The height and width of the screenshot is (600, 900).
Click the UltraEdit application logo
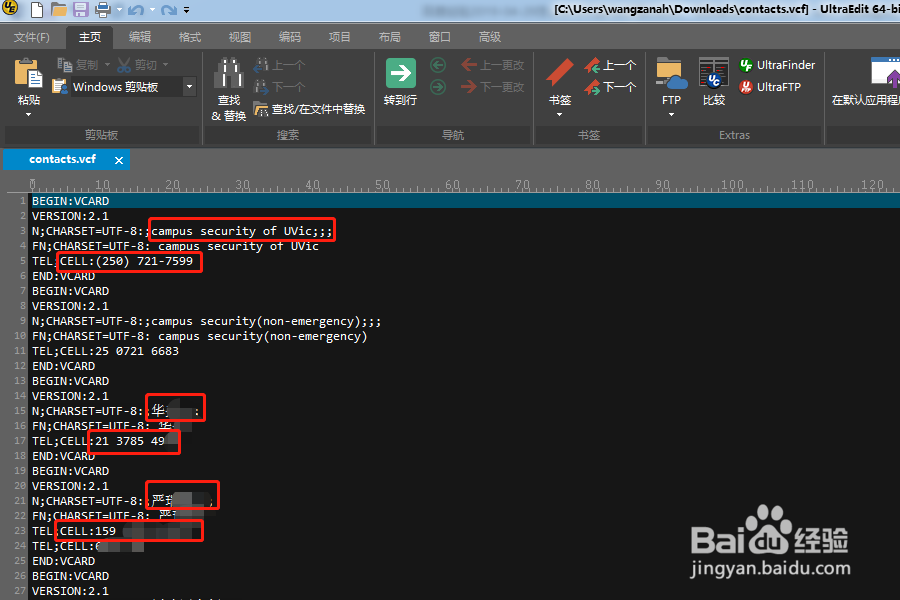(10, 7)
